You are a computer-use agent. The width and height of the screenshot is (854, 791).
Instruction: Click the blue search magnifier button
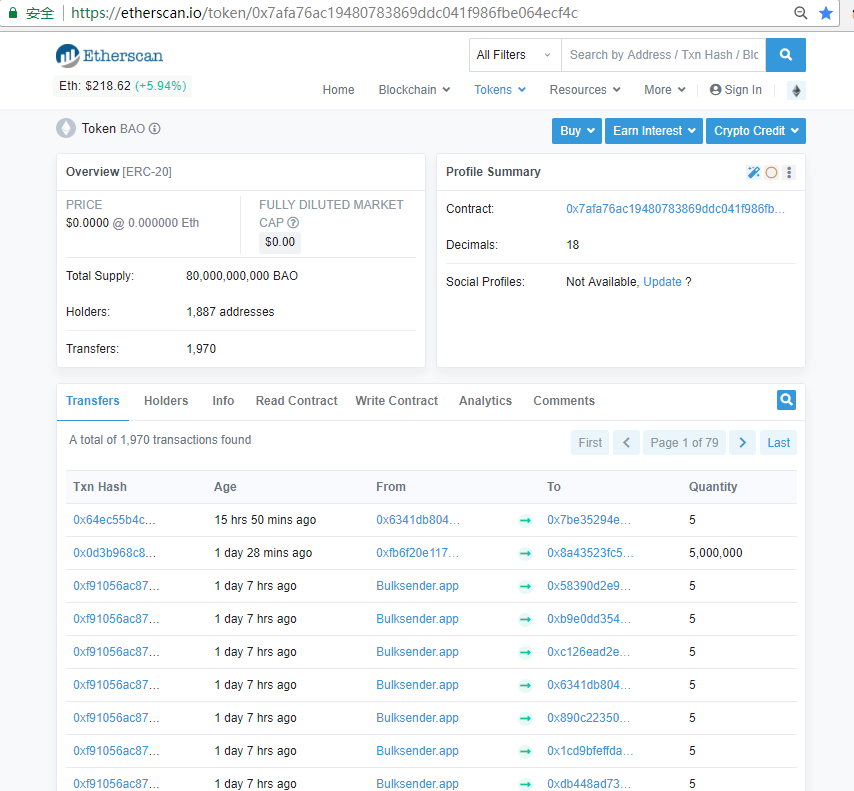click(785, 54)
